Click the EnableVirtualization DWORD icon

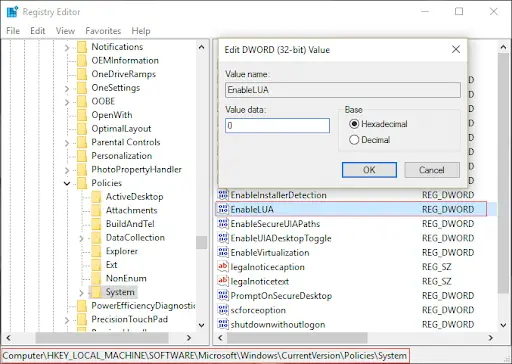coord(223,252)
